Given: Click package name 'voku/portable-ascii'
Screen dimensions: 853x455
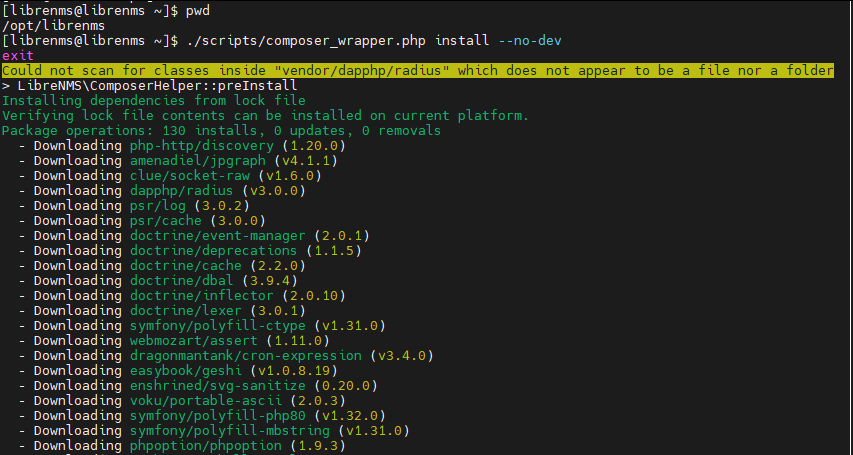Looking at the screenshot, I should click(x=206, y=401).
